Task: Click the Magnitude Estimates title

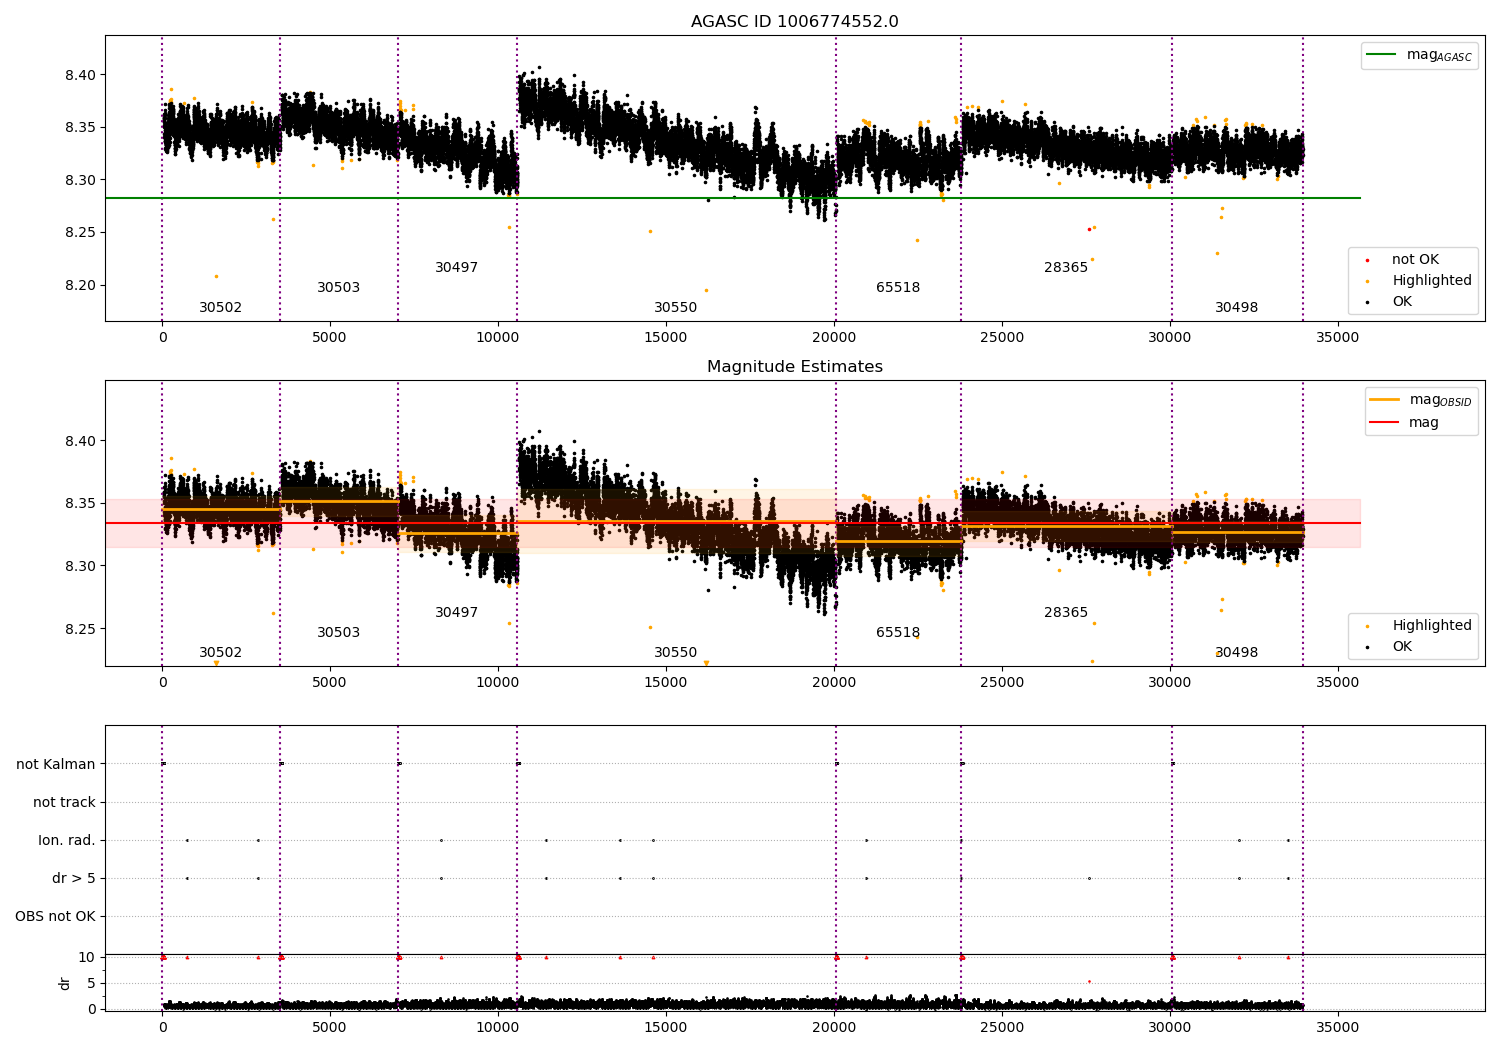Action: point(794,367)
